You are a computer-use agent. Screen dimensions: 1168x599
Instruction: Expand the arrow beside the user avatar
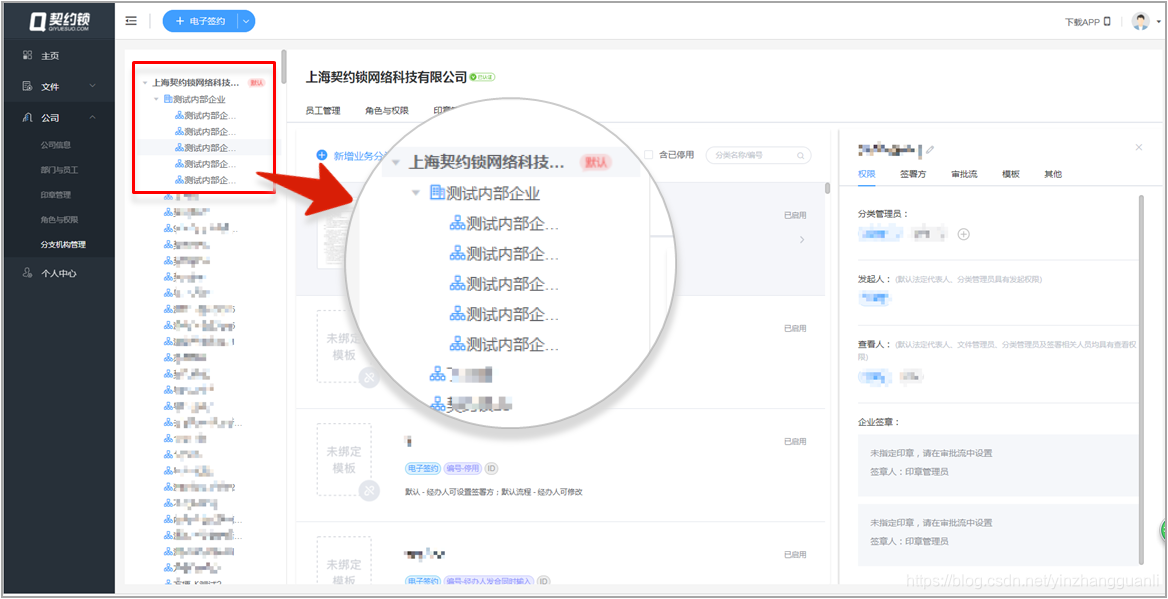tap(1158, 22)
